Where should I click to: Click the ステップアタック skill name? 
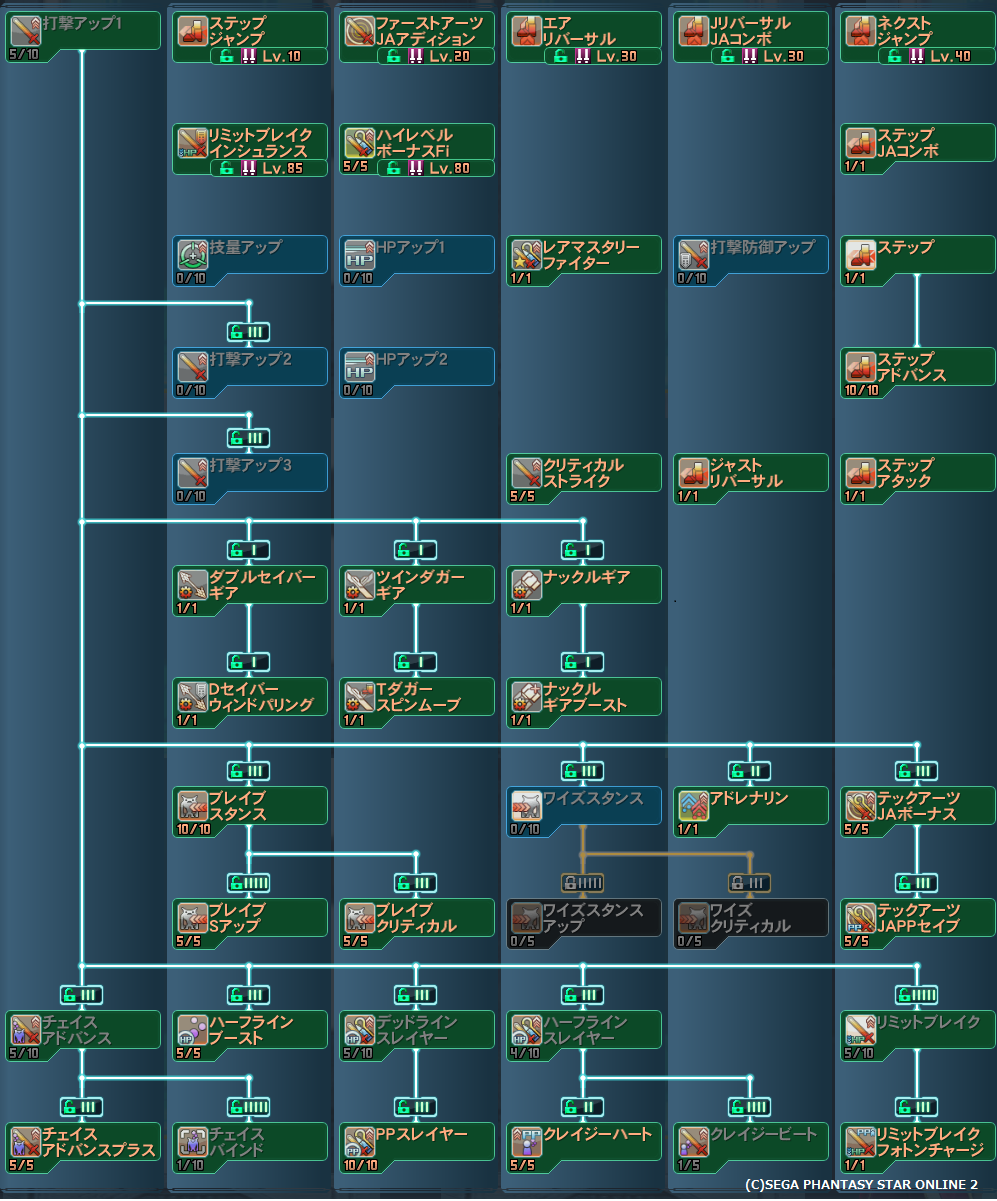905,473
